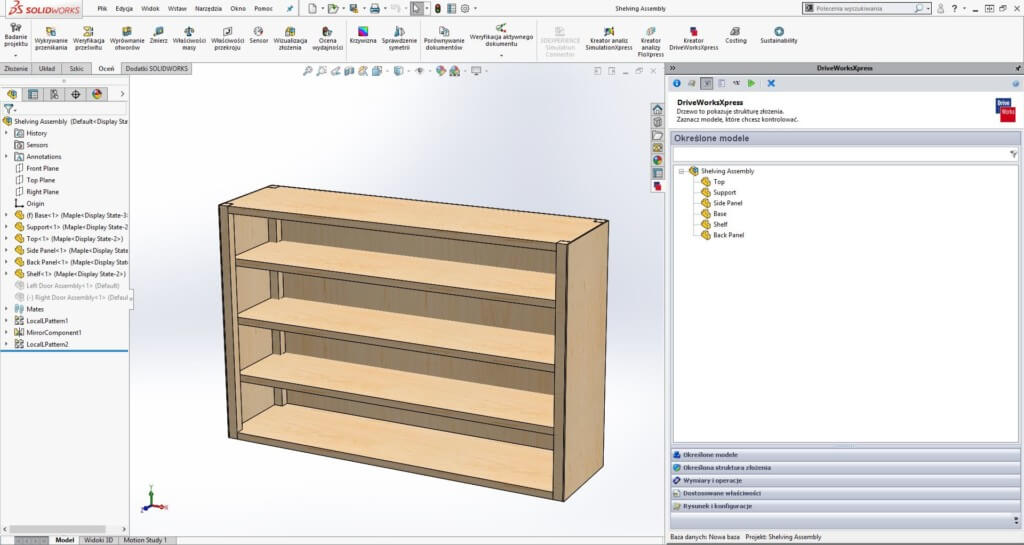The width and height of the screenshot is (1024, 545).
Task: Close DriveWorksXpress with blue X icon
Action: point(771,84)
